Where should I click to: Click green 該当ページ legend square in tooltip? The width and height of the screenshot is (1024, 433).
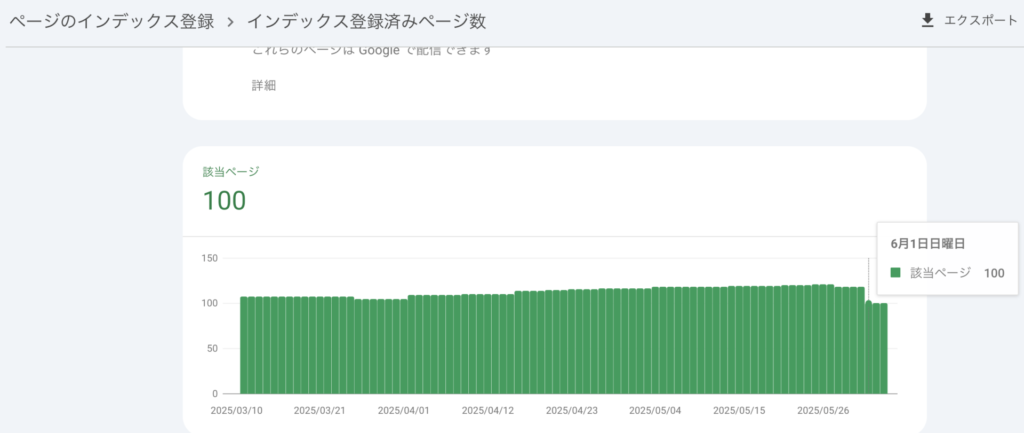click(x=895, y=273)
